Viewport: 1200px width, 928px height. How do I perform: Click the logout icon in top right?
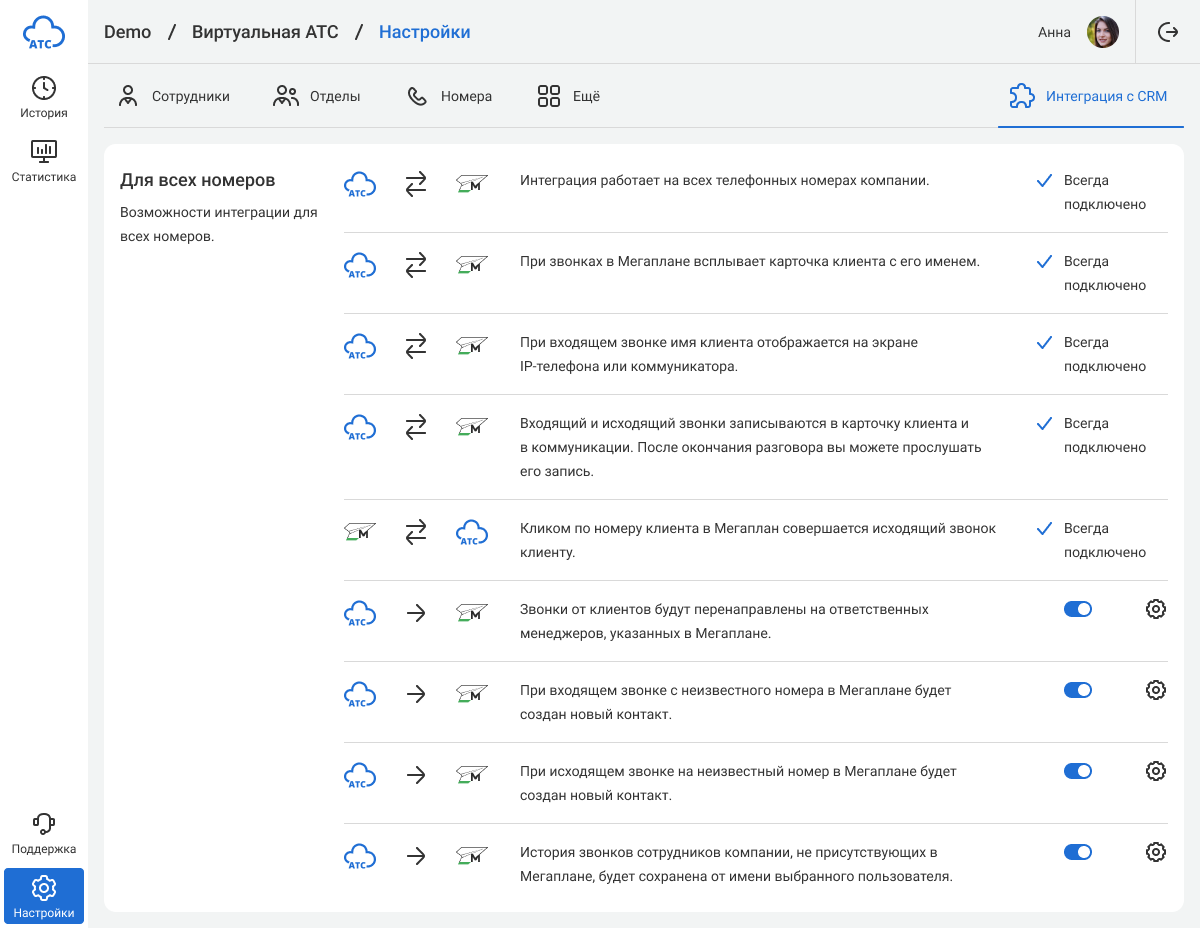(x=1168, y=32)
